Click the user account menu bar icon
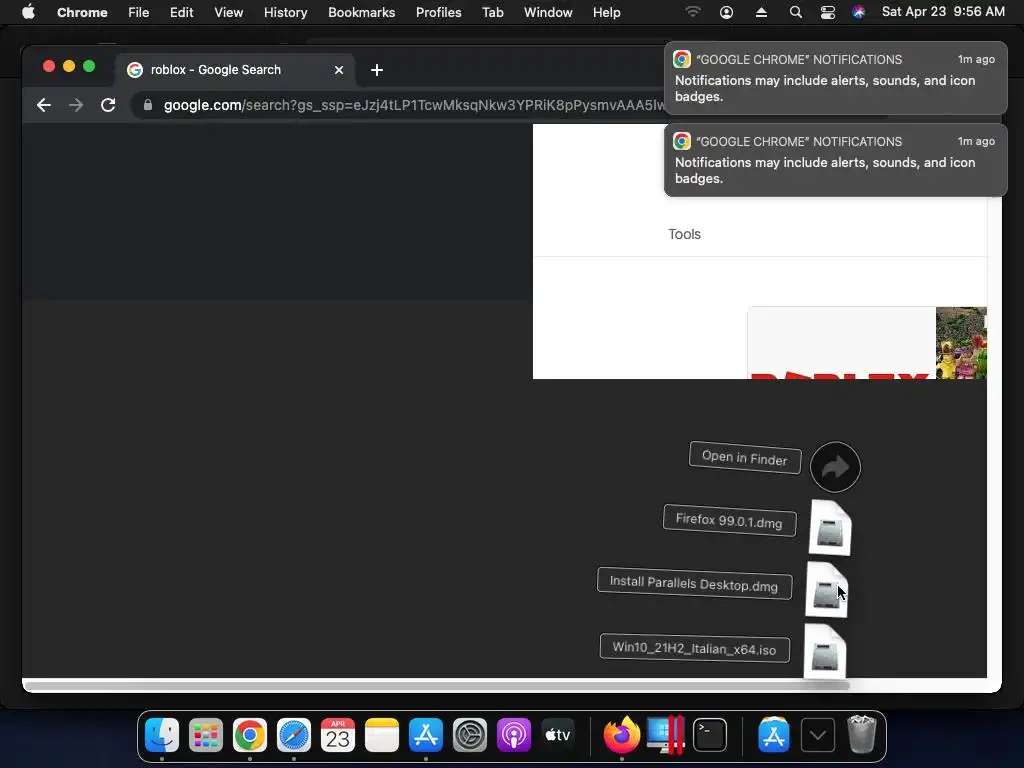 (x=726, y=12)
